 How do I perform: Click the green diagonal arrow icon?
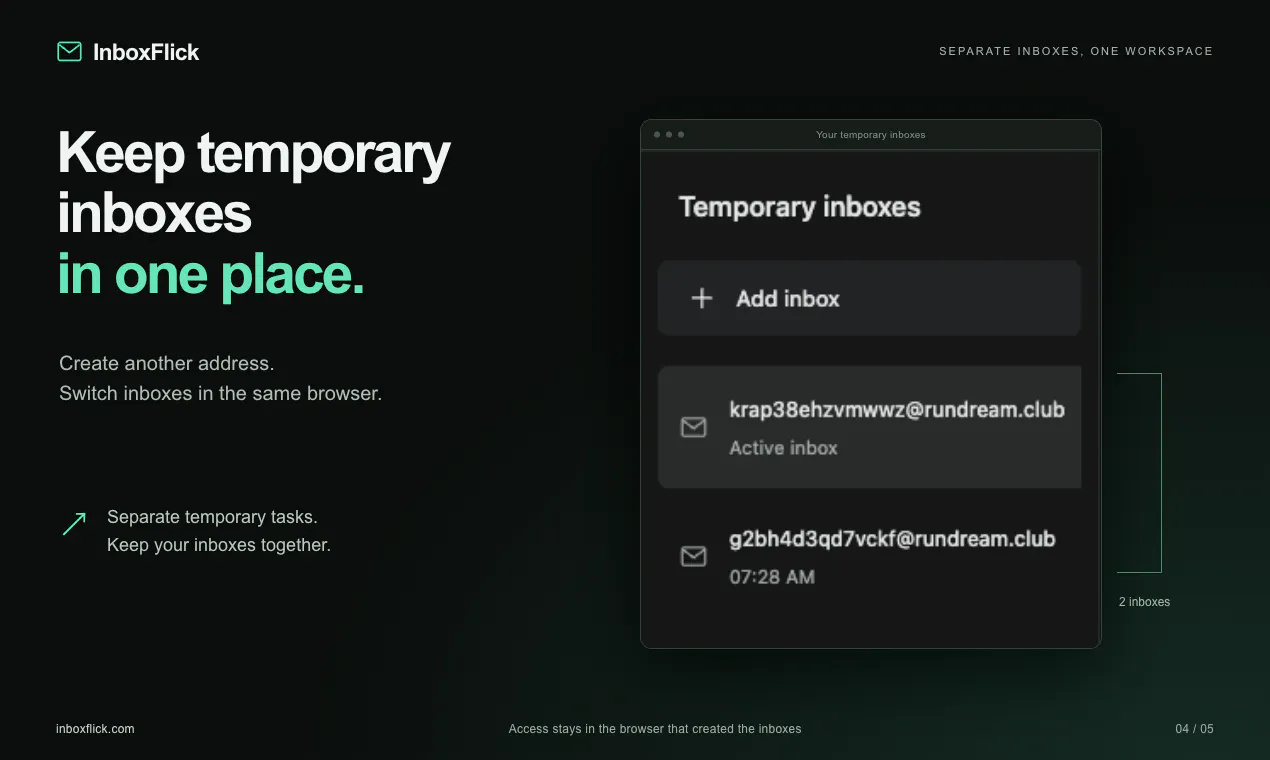coord(74,524)
